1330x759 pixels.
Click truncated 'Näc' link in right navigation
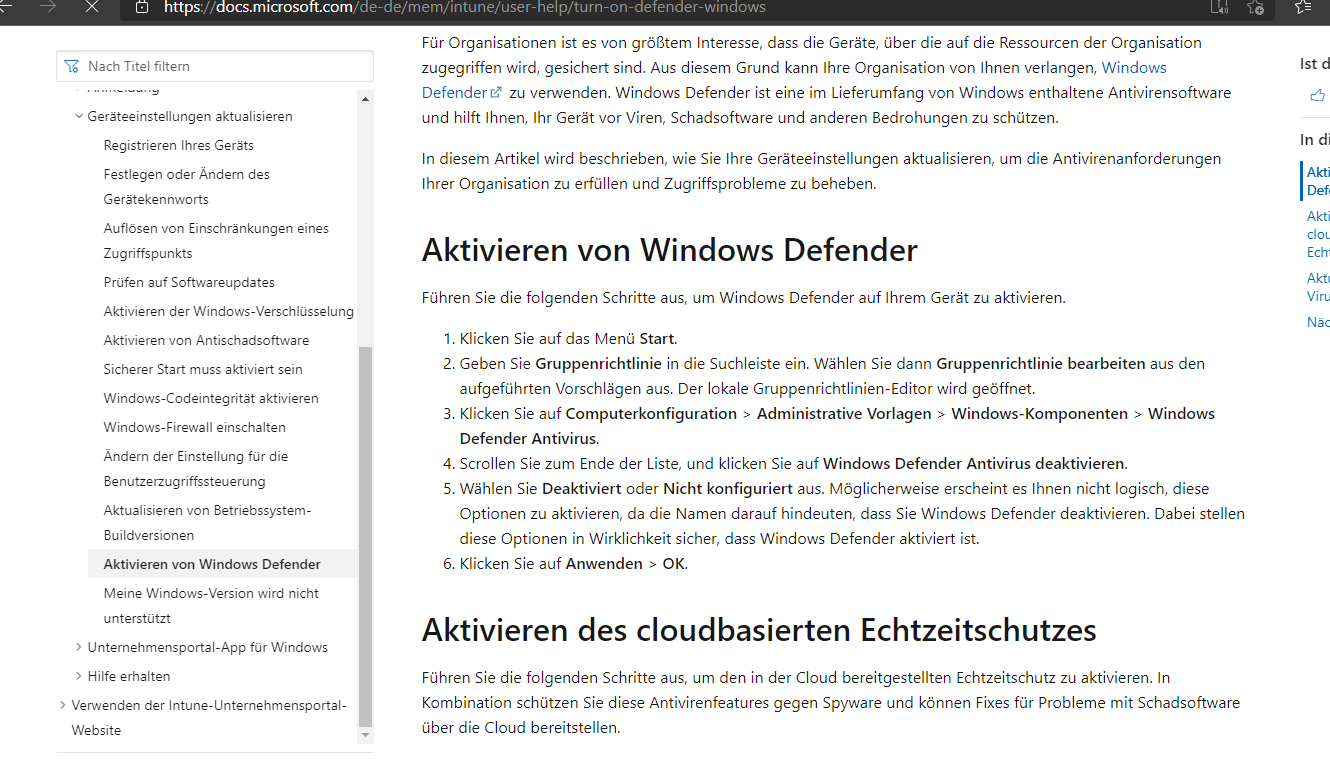(1318, 322)
